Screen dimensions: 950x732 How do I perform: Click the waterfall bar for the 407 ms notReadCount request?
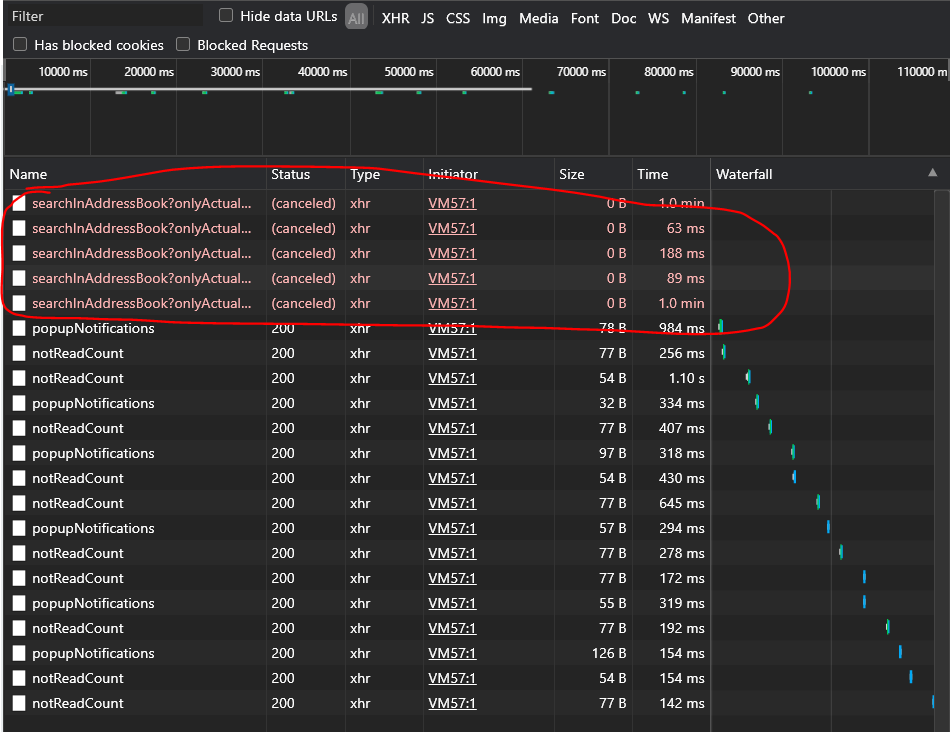click(x=770, y=427)
